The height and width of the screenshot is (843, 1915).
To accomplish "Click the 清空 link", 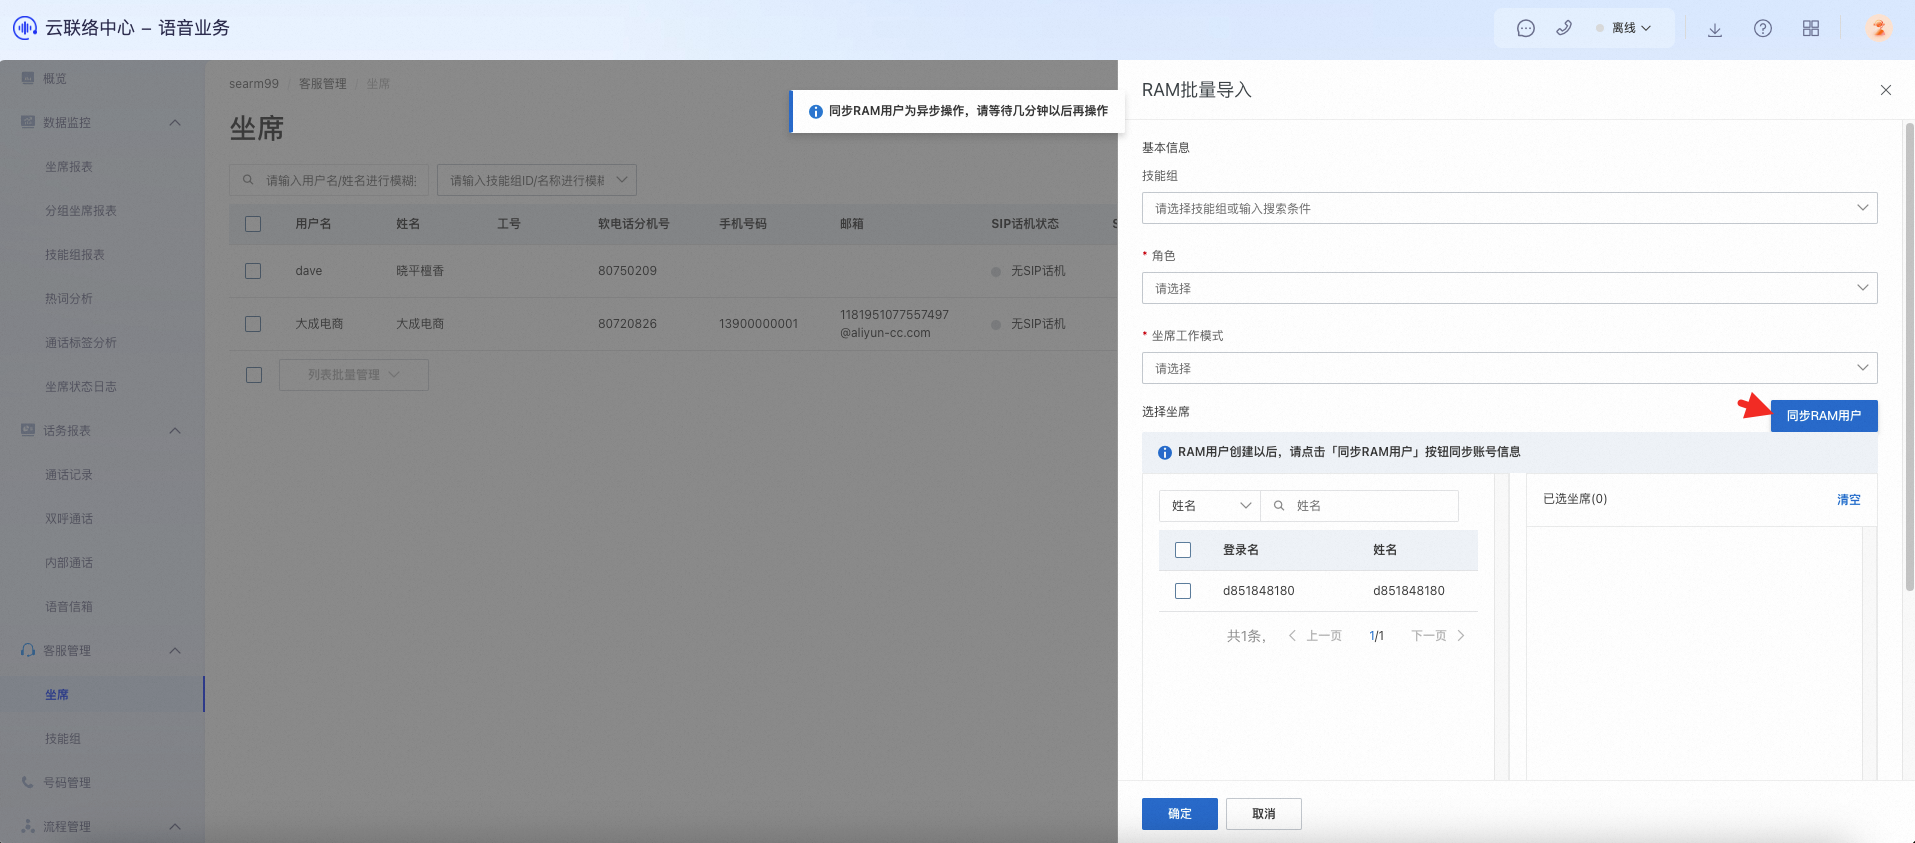I will 1848,499.
